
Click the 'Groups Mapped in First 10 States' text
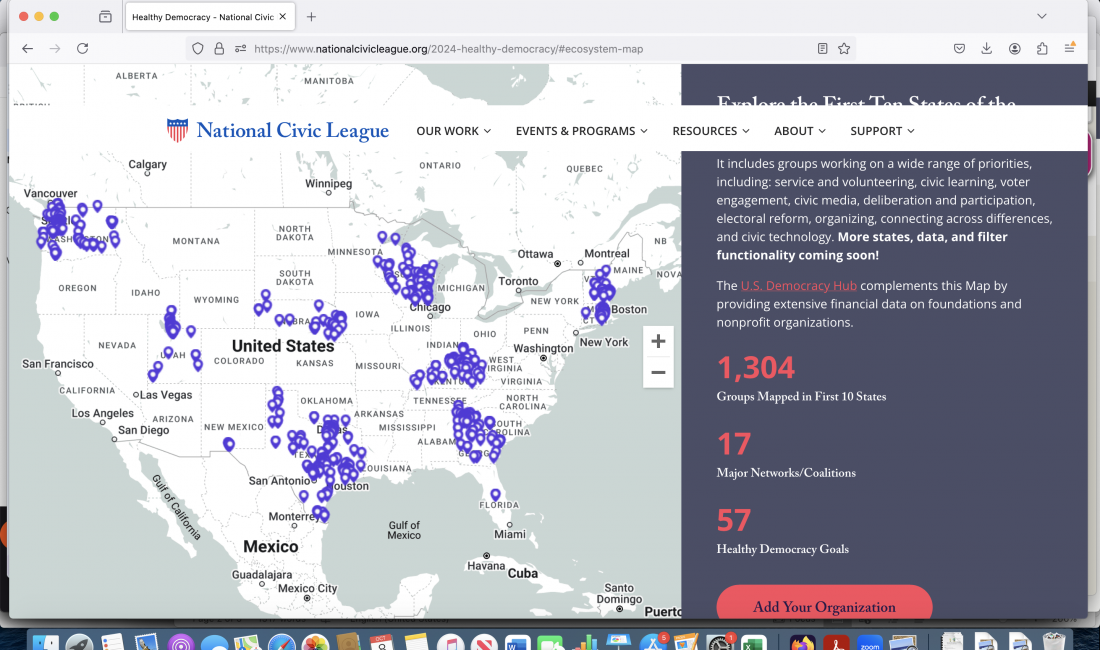[x=801, y=397]
